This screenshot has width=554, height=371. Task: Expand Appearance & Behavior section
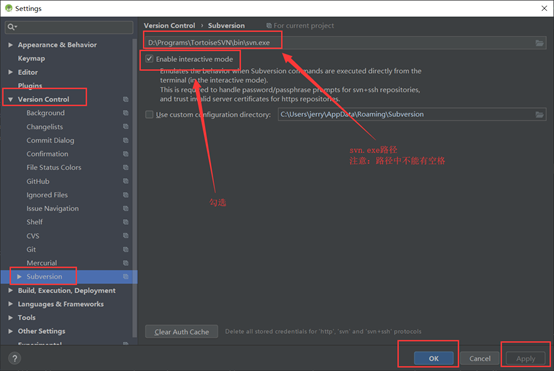click(x=11, y=45)
